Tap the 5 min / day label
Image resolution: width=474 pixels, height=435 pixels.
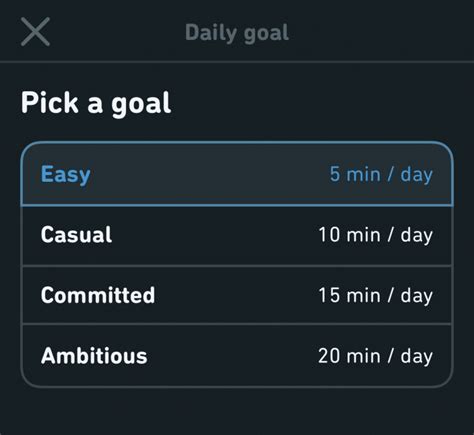pyautogui.click(x=381, y=174)
